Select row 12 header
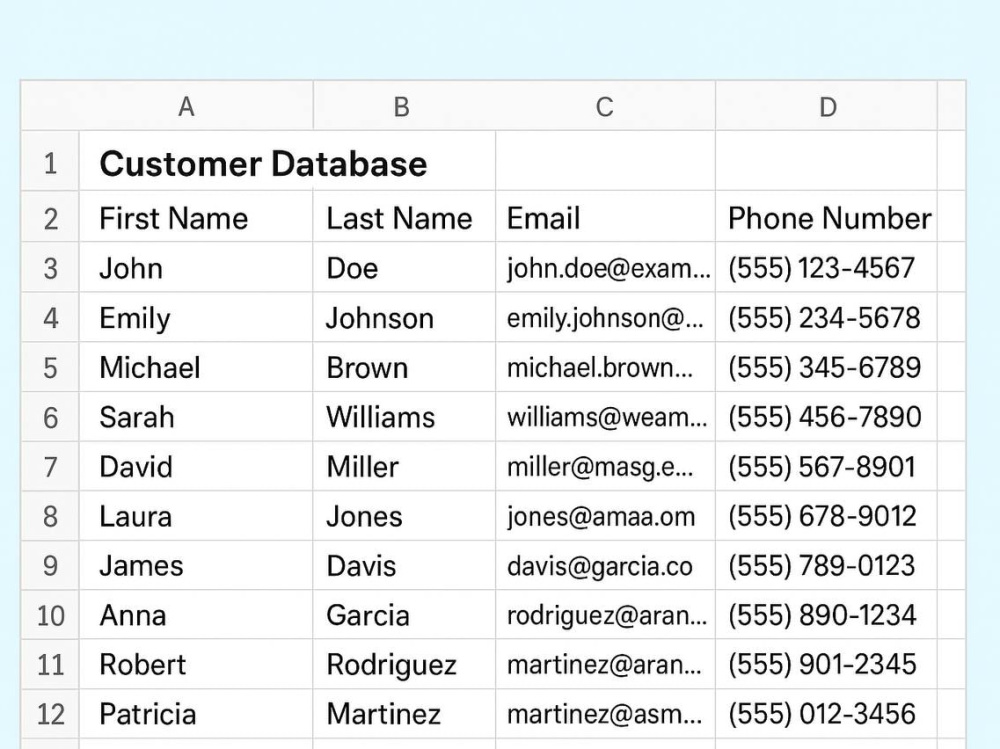1000x749 pixels. (x=50, y=713)
